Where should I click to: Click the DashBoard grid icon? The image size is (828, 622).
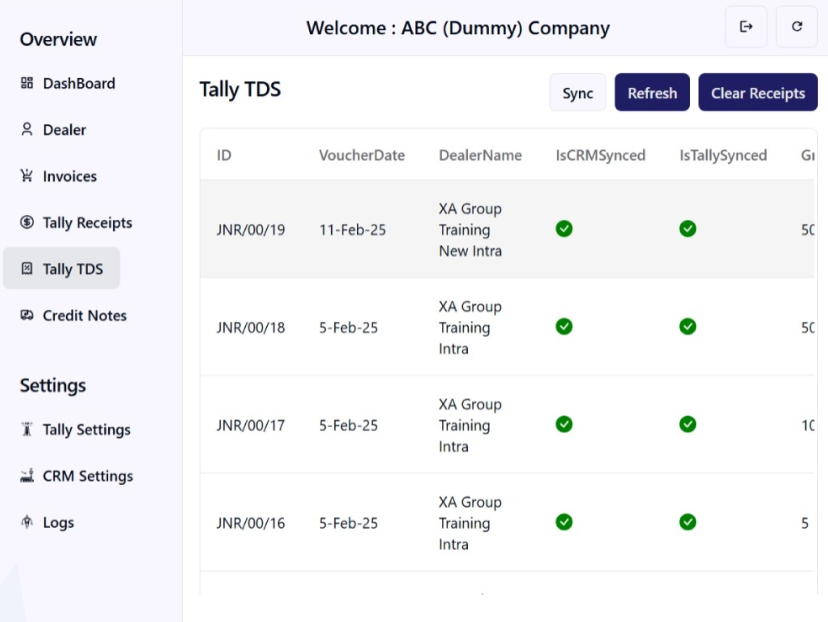(27, 84)
